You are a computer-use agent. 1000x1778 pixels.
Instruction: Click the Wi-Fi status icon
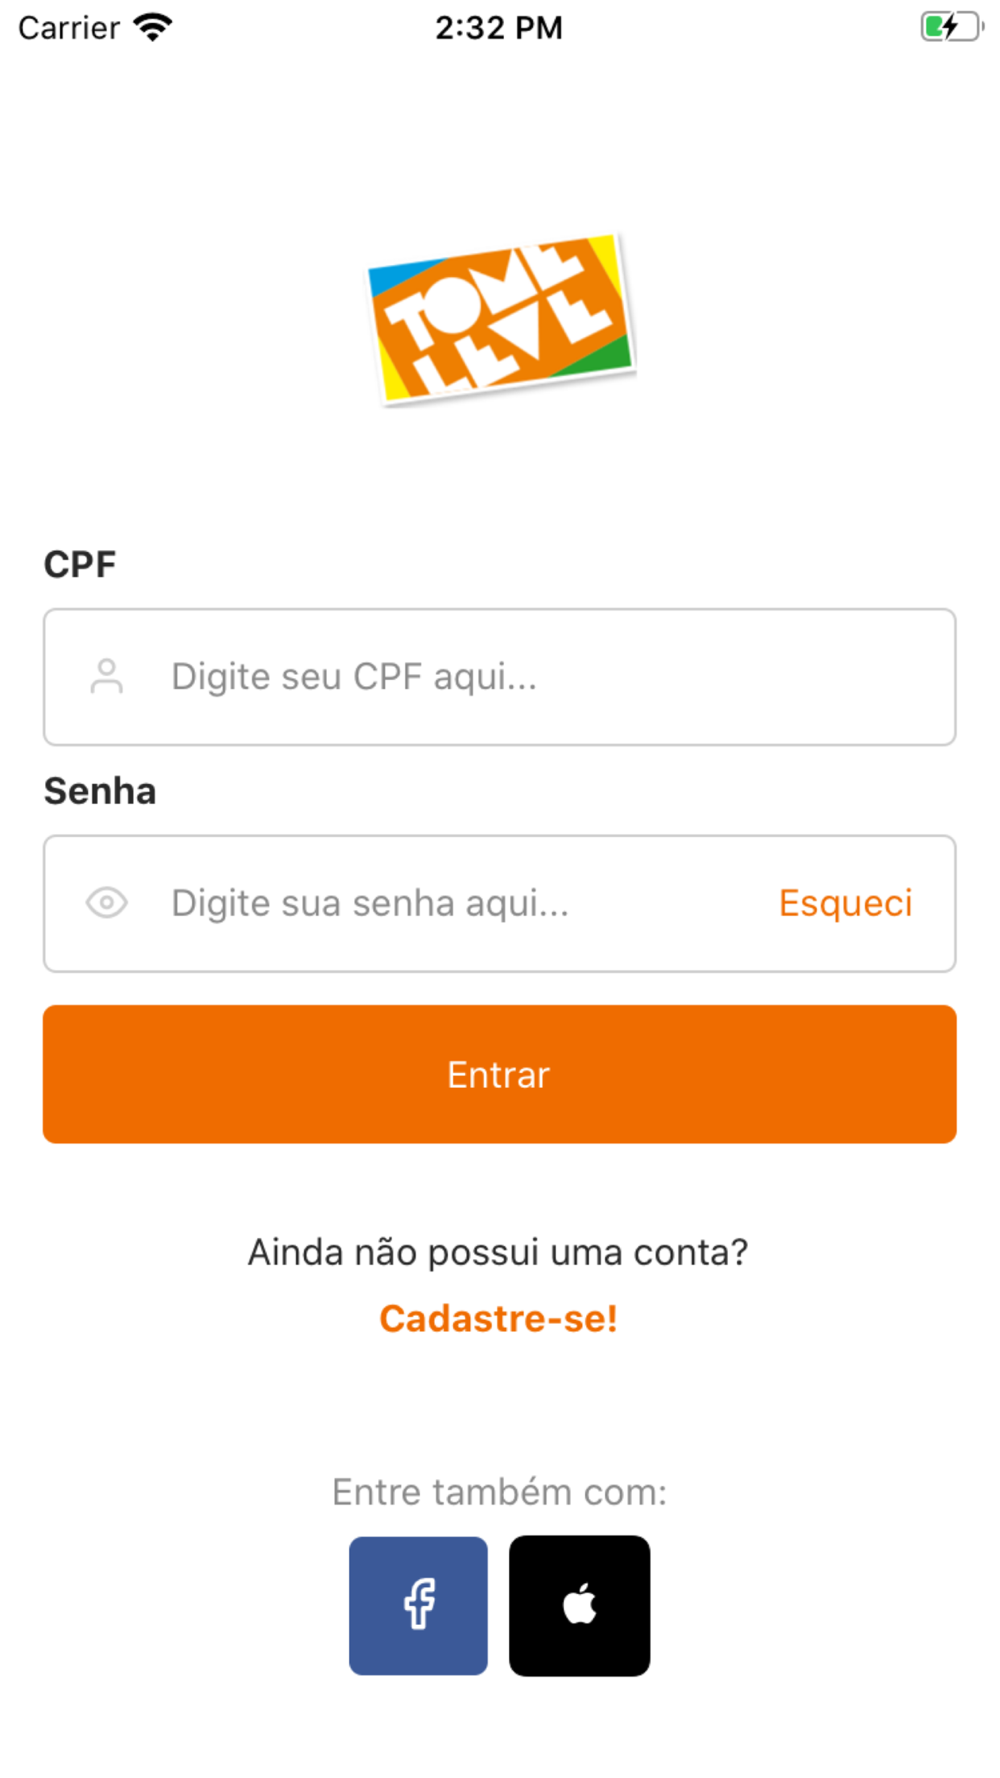[153, 27]
